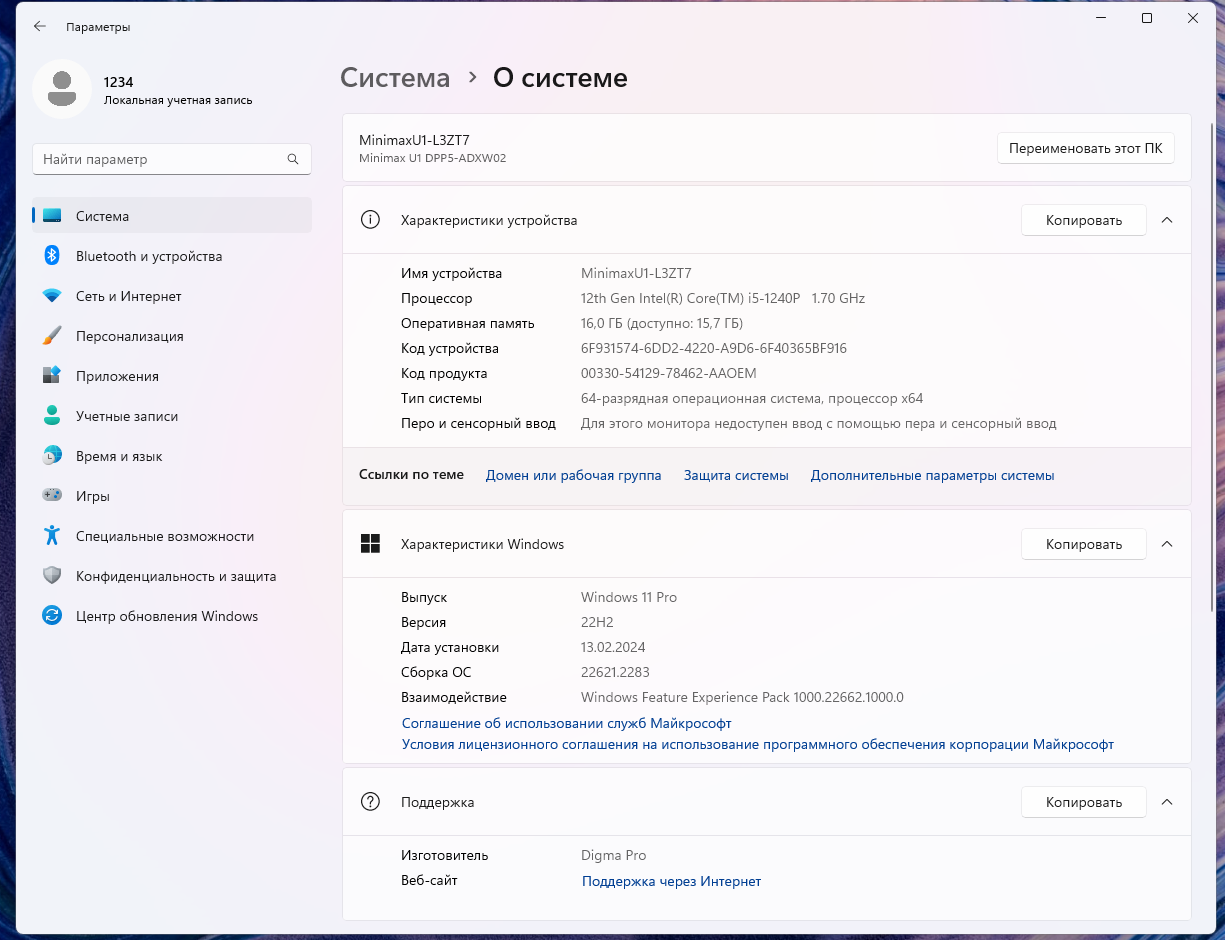This screenshot has width=1225, height=940.
Task: Copy Windows specifications with Копировать
Action: click(x=1083, y=544)
